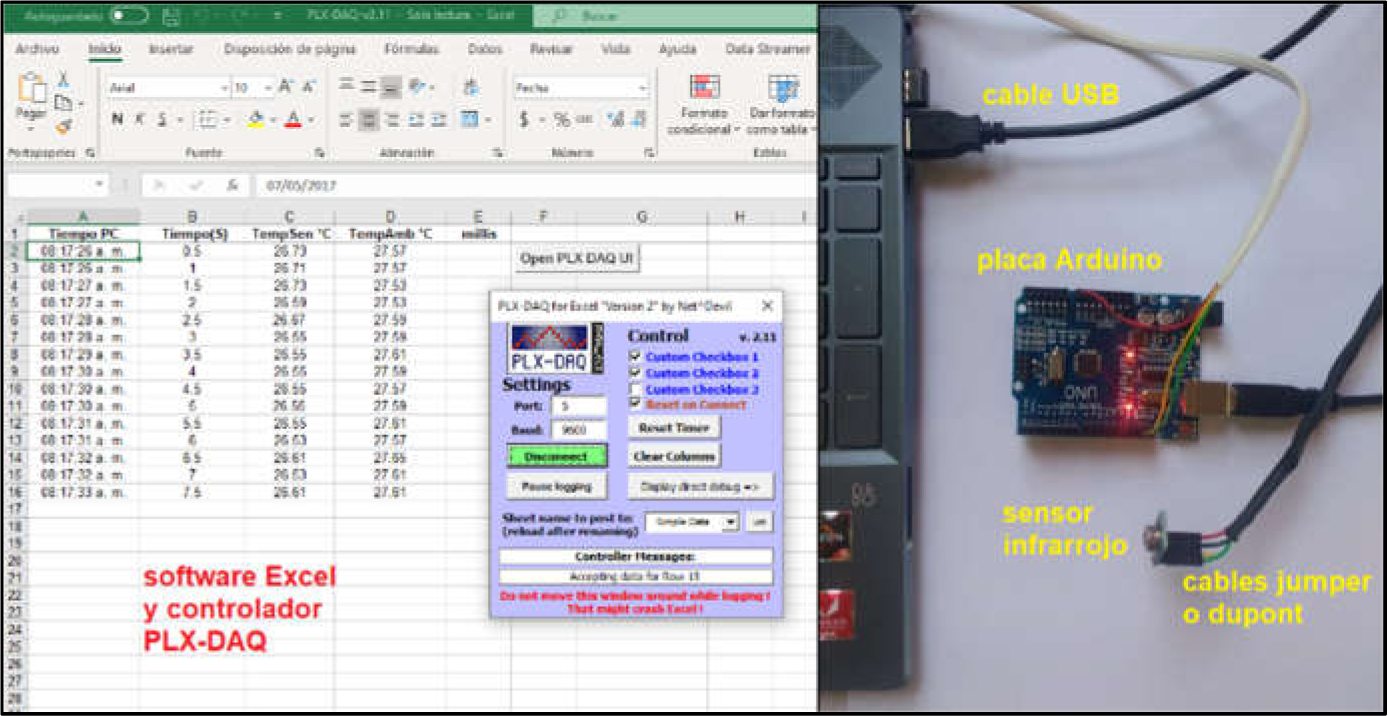Open the Fecha number format dropdown
The image size is (1388, 716).
642,88
